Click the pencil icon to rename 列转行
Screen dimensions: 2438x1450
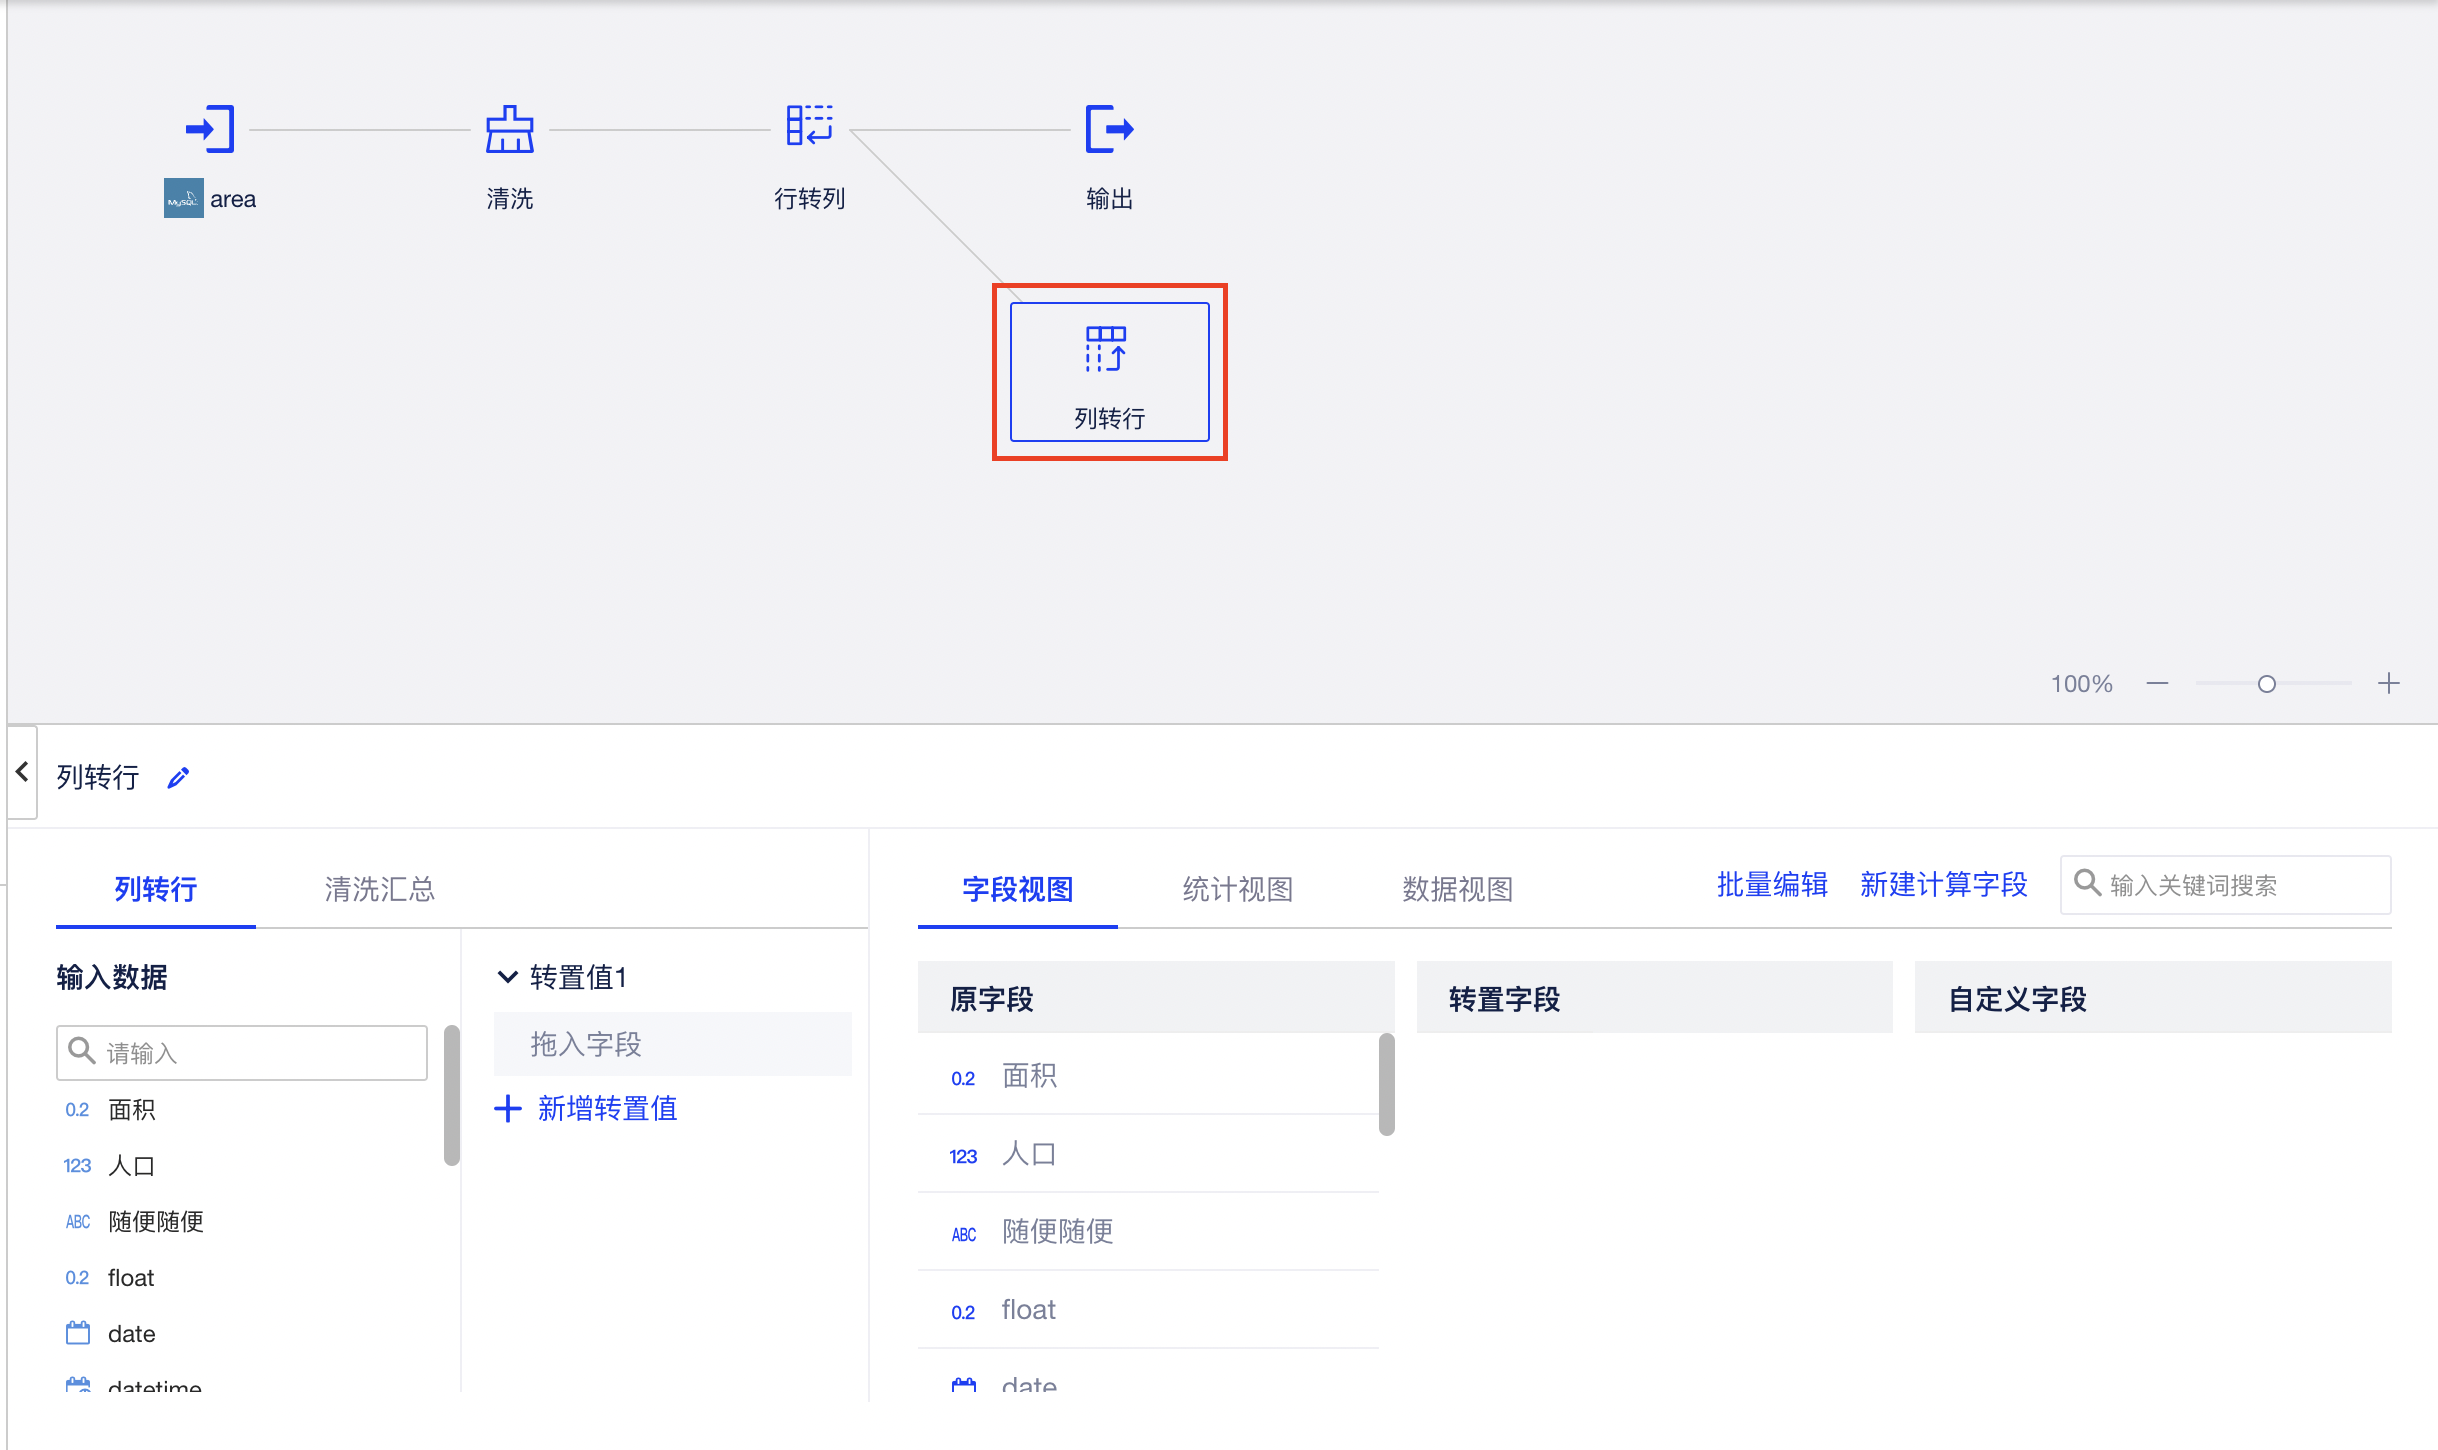point(178,777)
